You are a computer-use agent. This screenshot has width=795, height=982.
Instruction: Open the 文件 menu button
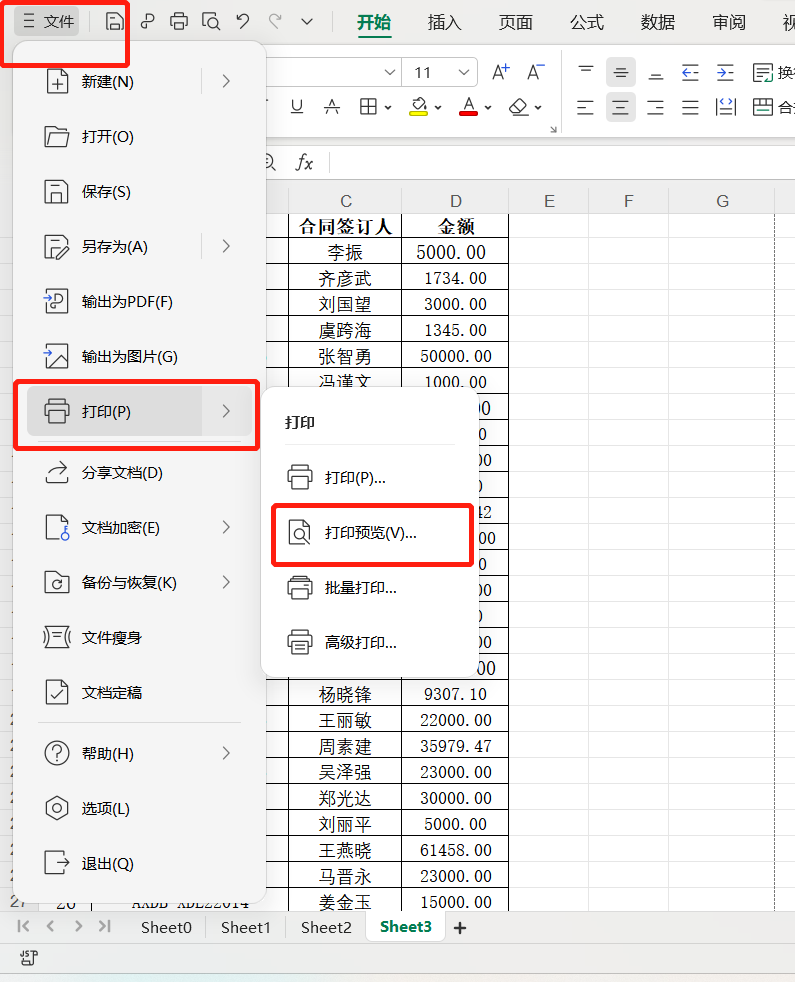click(48, 21)
